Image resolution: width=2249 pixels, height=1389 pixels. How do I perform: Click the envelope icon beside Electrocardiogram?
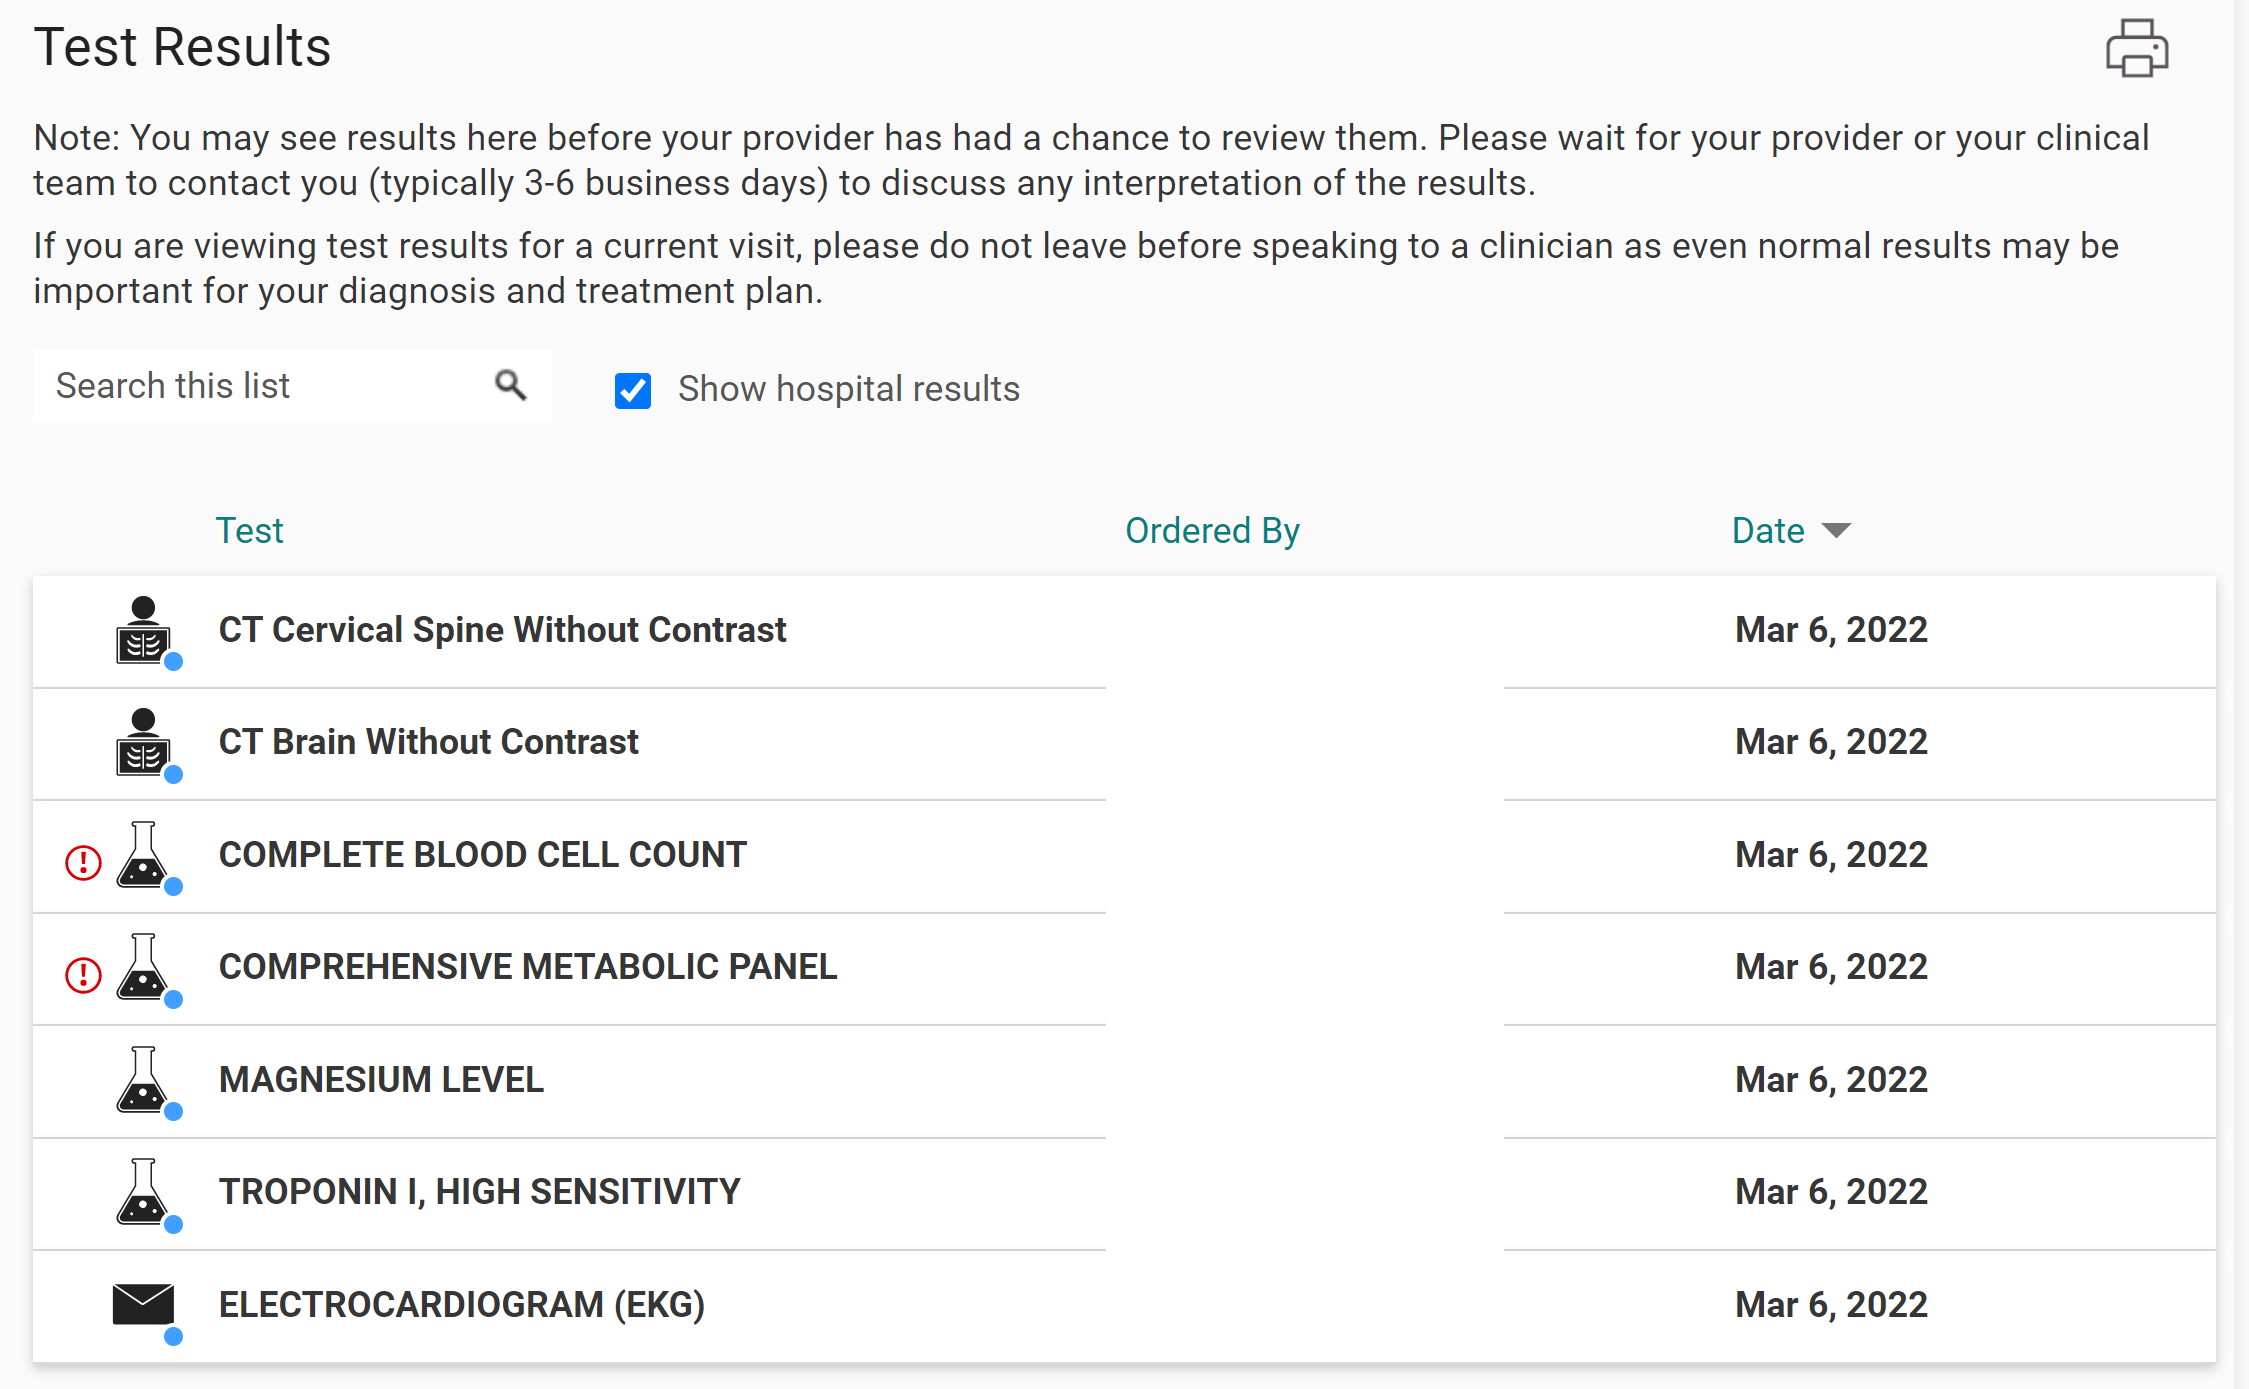[143, 1304]
